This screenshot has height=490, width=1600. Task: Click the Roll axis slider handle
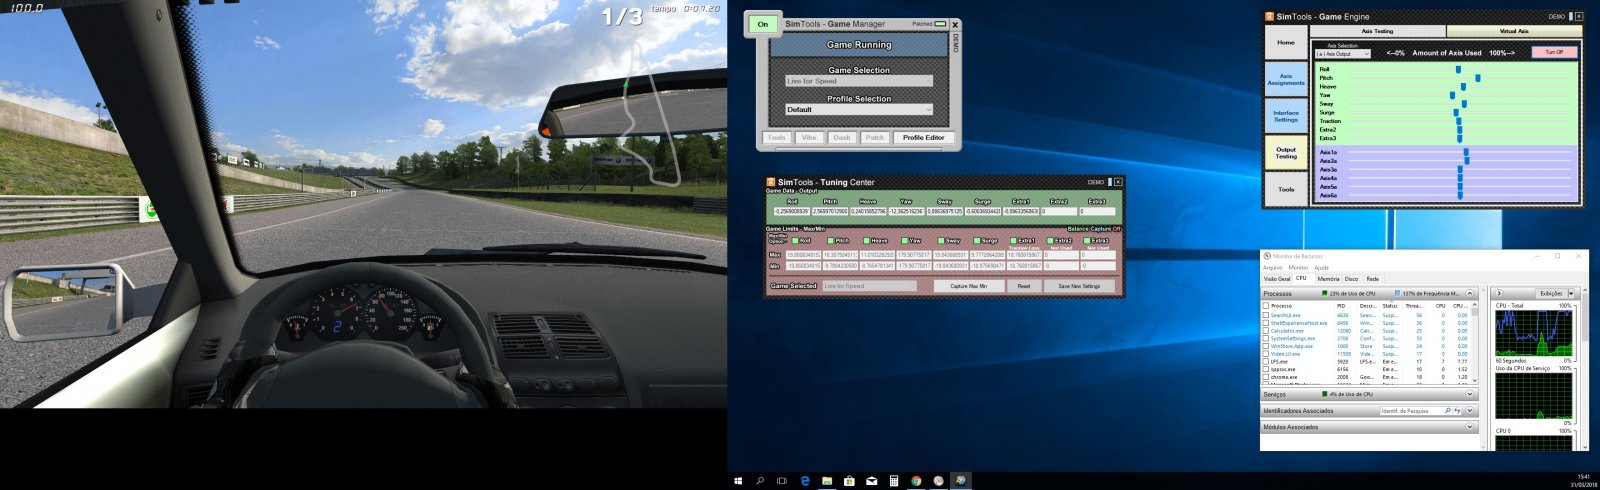coord(1458,70)
